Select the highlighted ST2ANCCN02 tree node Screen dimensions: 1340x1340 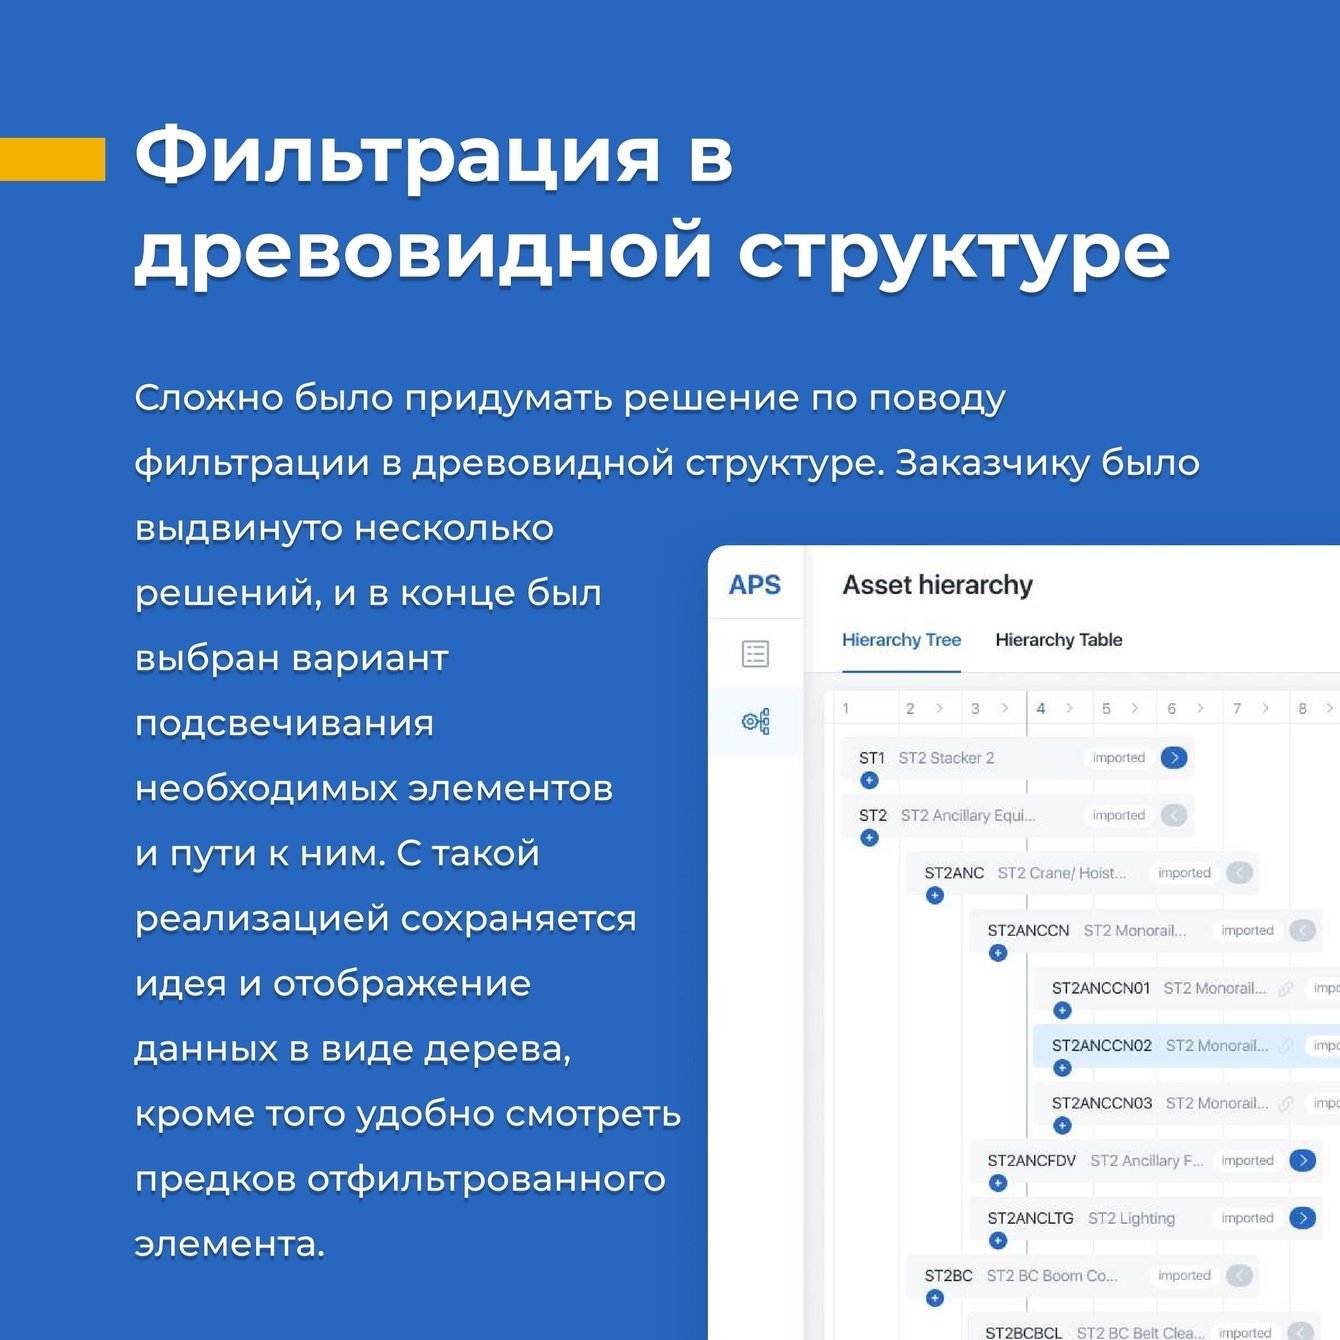pos(1187,1046)
